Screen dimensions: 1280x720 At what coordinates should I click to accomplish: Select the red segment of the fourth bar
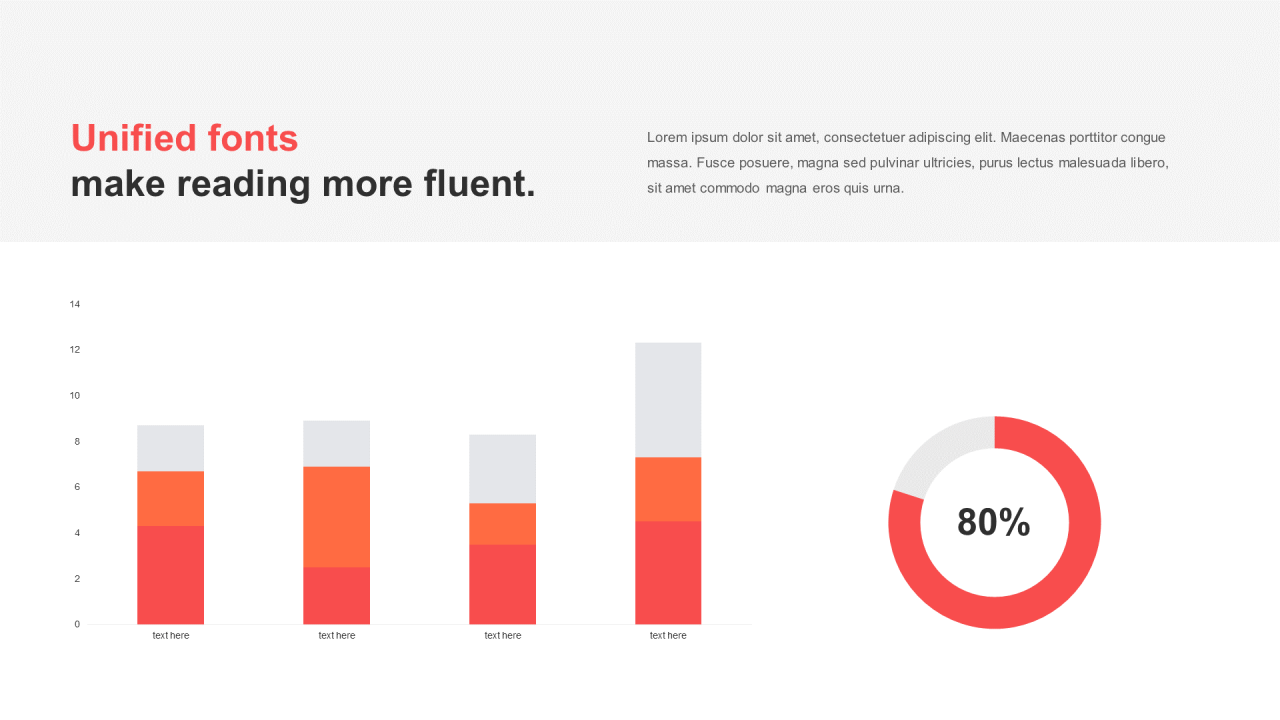pyautogui.click(x=668, y=573)
